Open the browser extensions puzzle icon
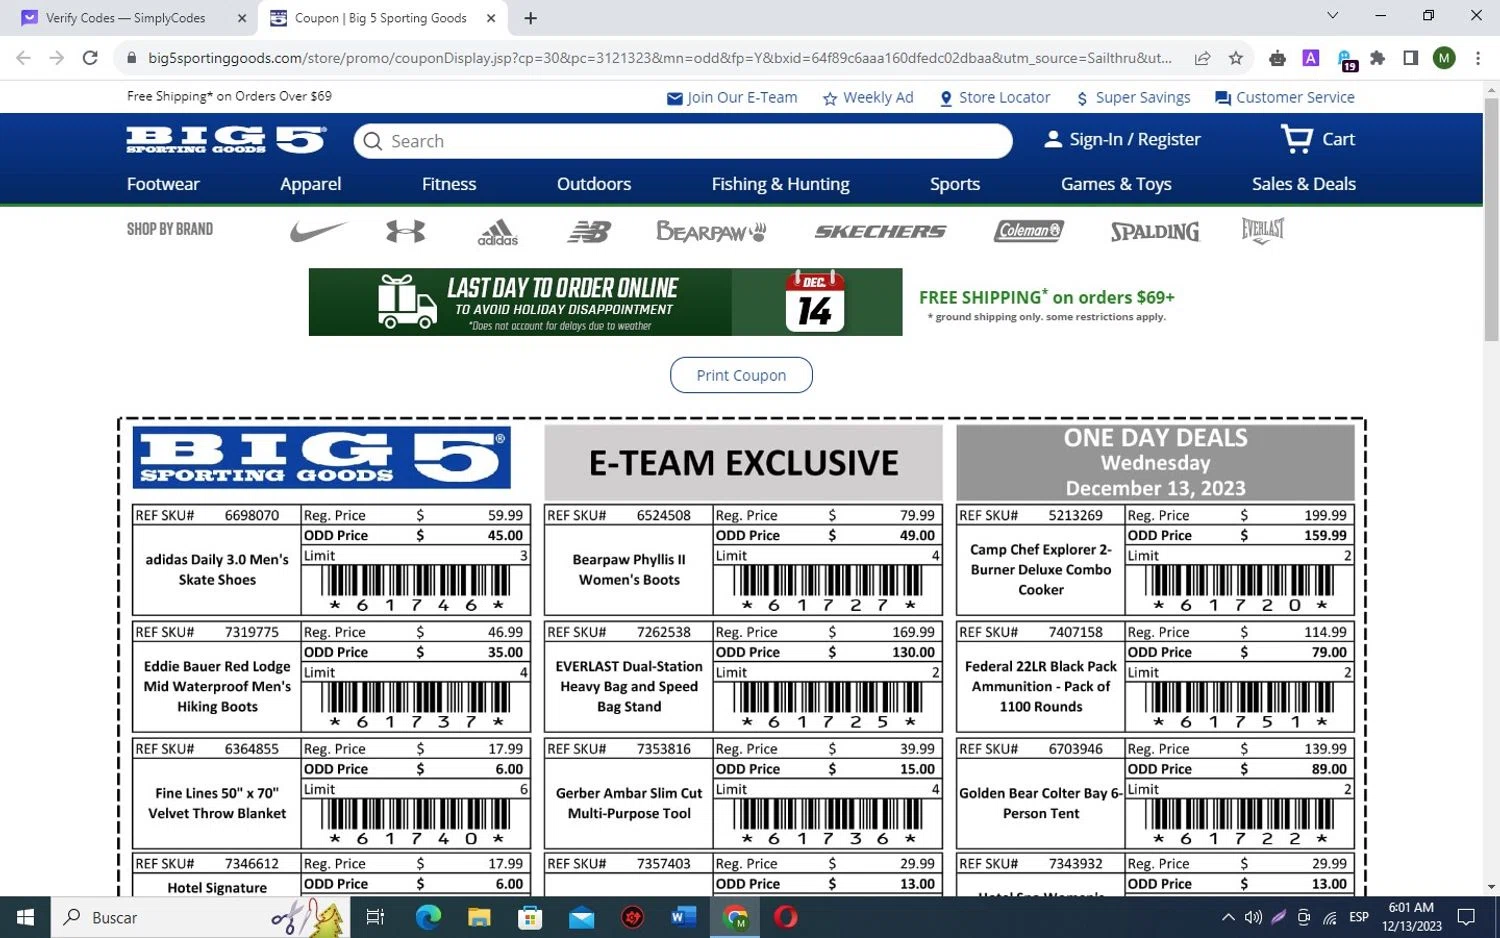Screen dimensions: 1500x938 1377,58
